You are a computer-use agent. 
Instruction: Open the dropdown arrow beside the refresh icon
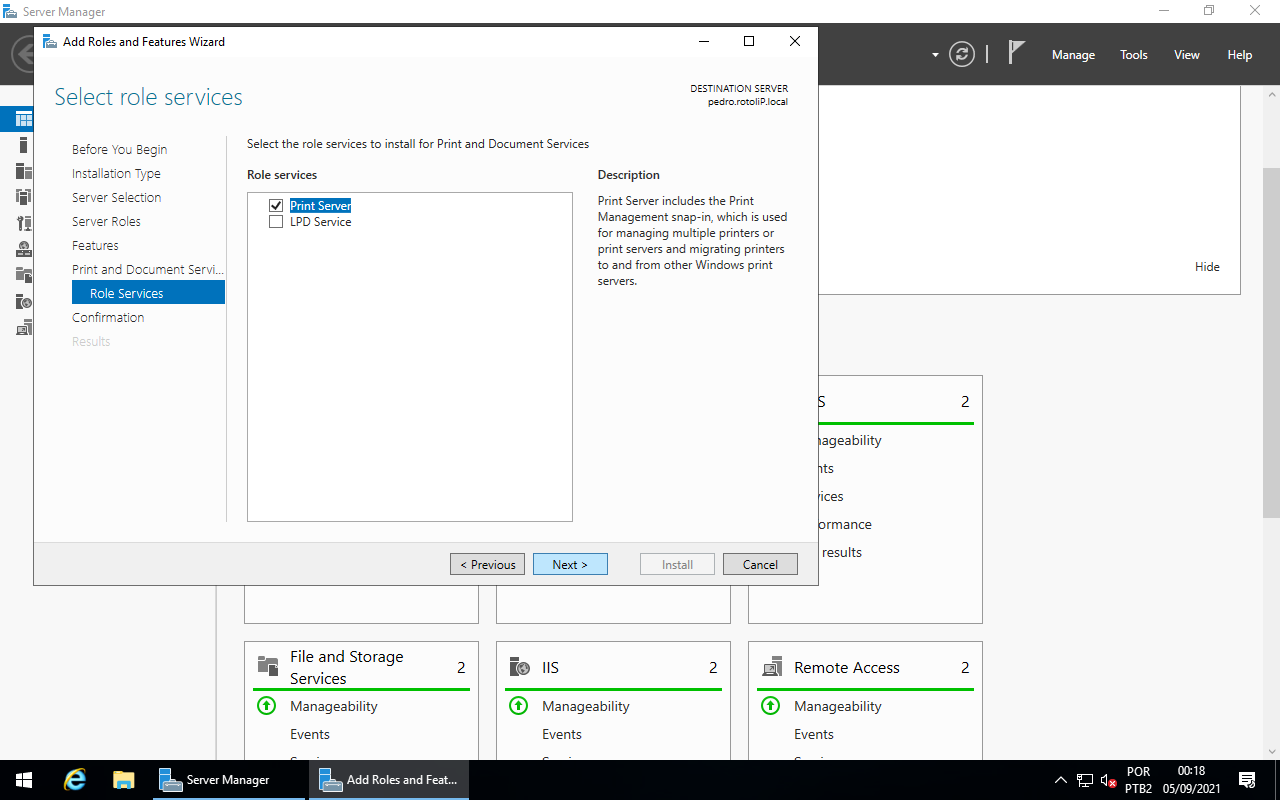point(935,55)
